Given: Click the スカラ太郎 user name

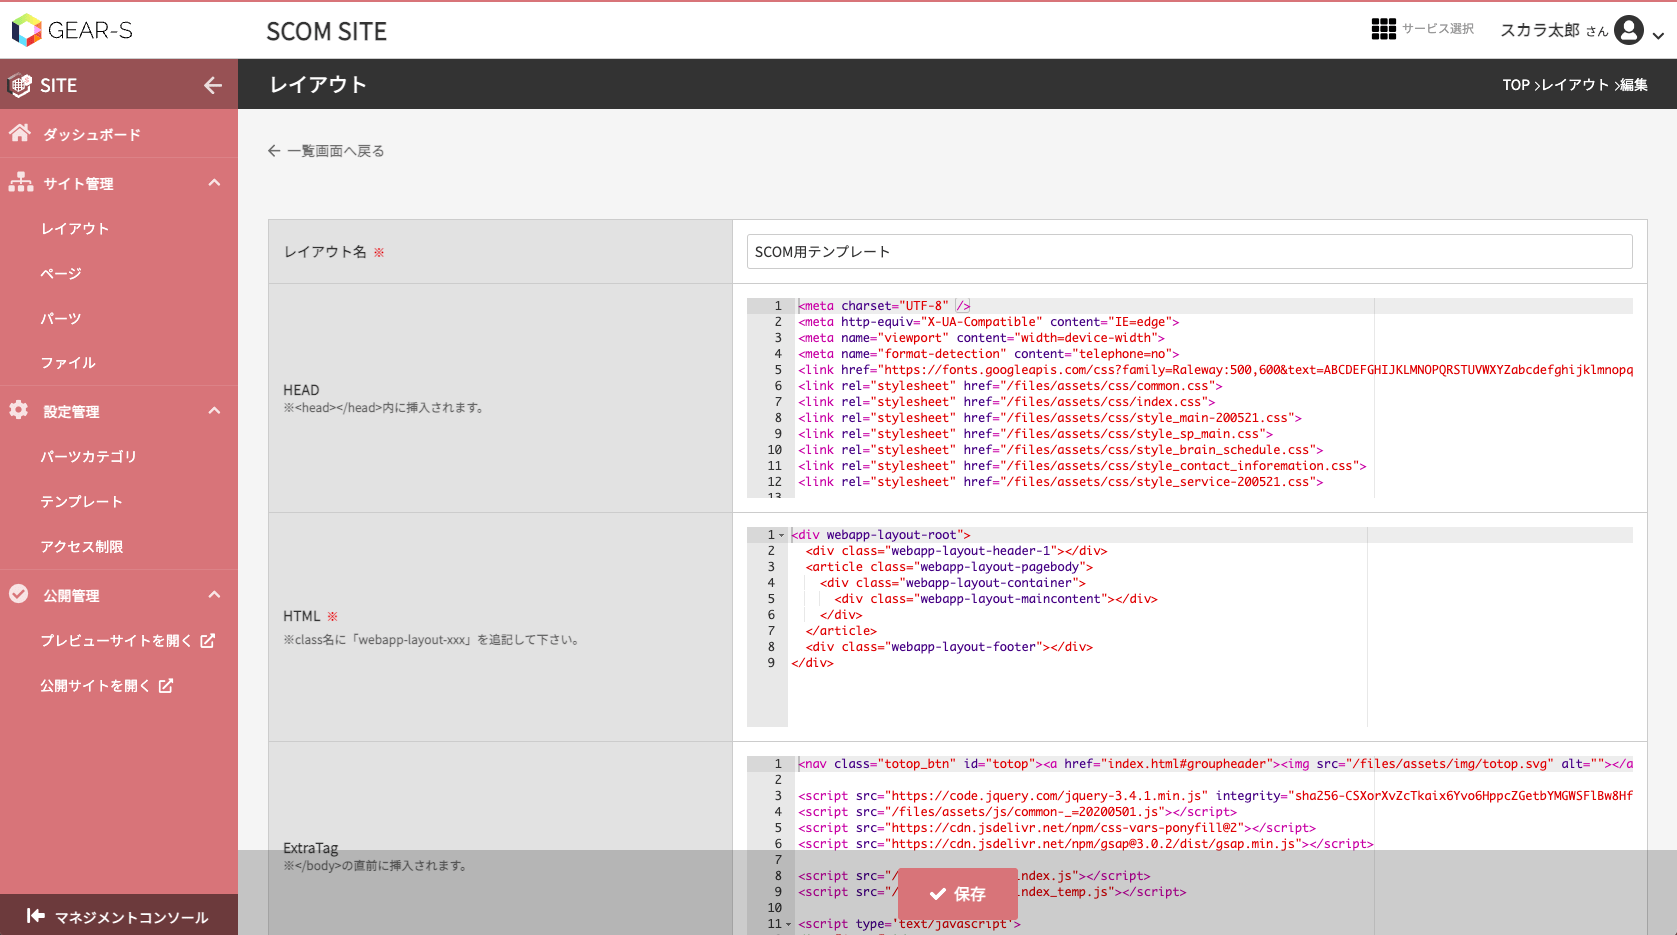Looking at the screenshot, I should click(1540, 30).
